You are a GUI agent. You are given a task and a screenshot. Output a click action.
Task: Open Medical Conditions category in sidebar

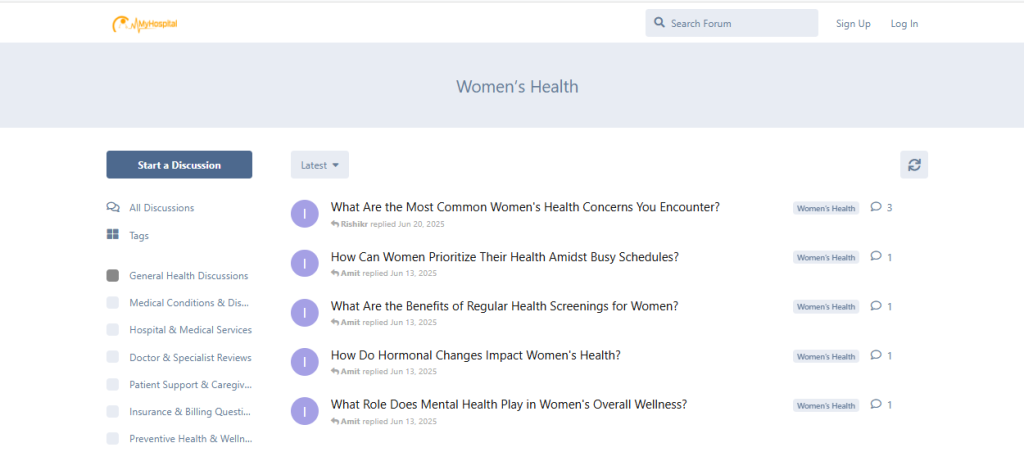point(189,302)
